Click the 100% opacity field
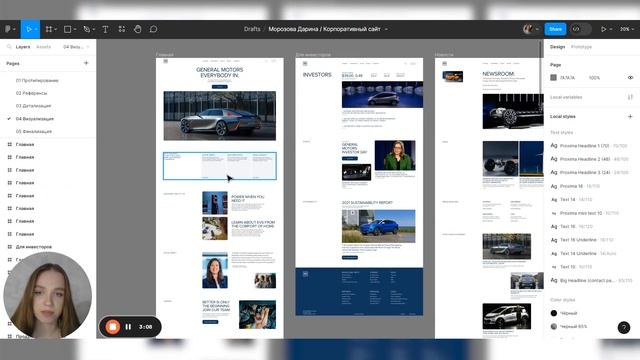Screen dimensions: 640x360 594,78
